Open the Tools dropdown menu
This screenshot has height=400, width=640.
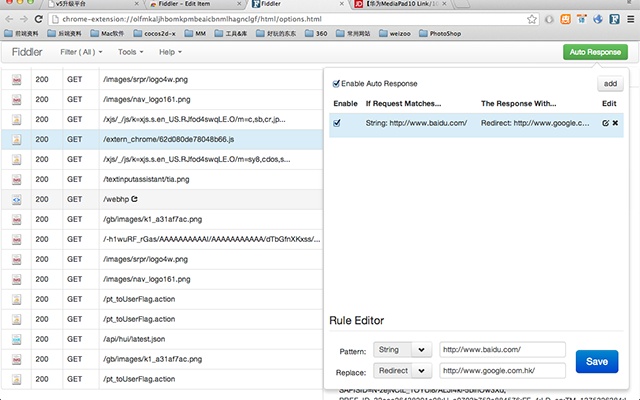(x=131, y=52)
